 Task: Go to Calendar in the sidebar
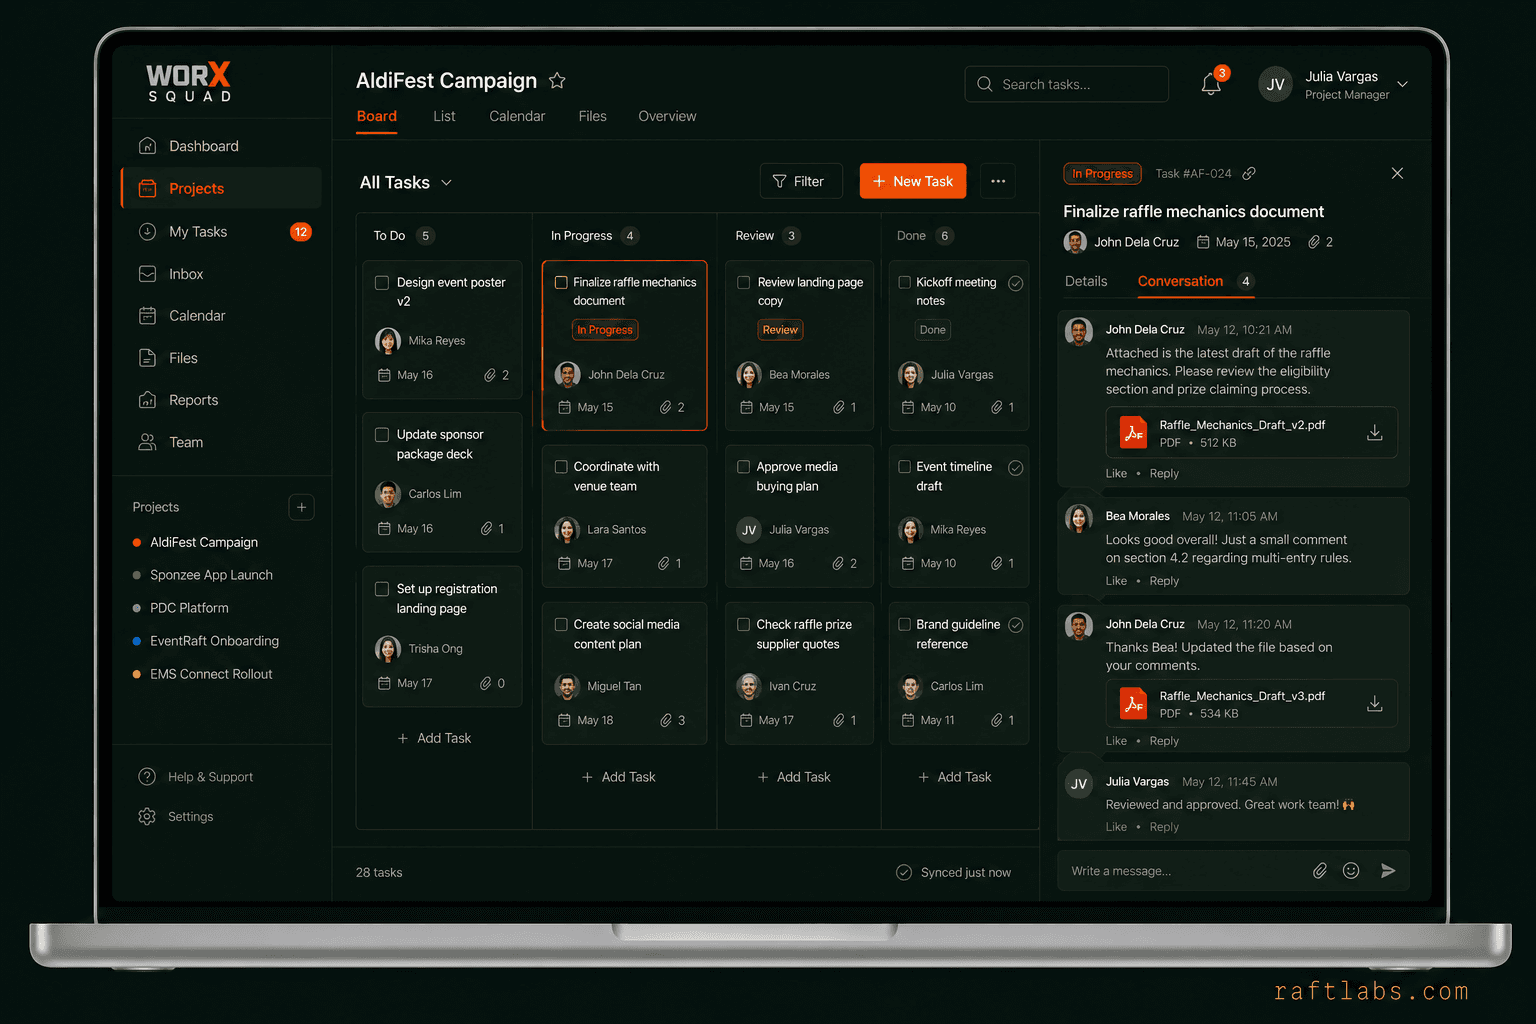click(222, 316)
